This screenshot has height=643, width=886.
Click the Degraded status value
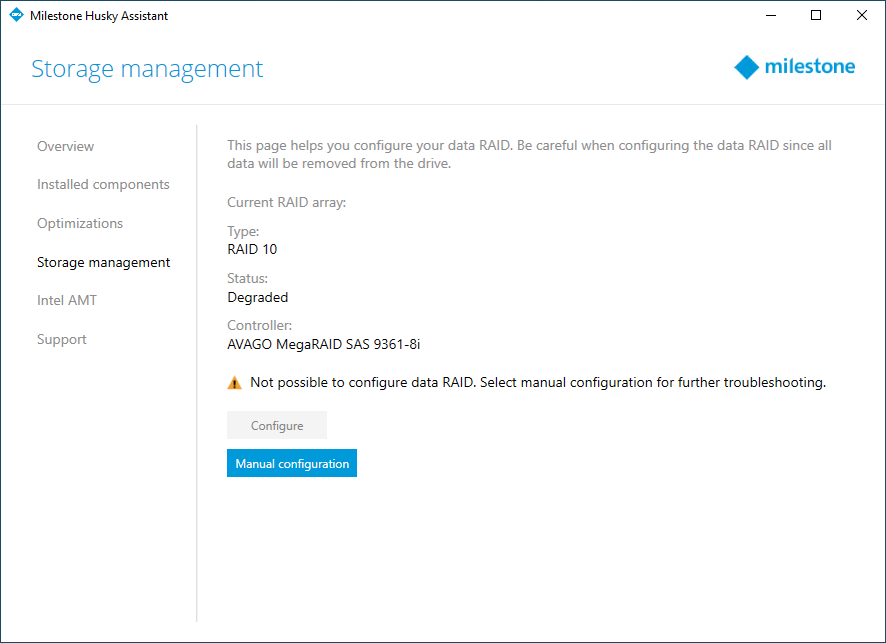(x=257, y=297)
